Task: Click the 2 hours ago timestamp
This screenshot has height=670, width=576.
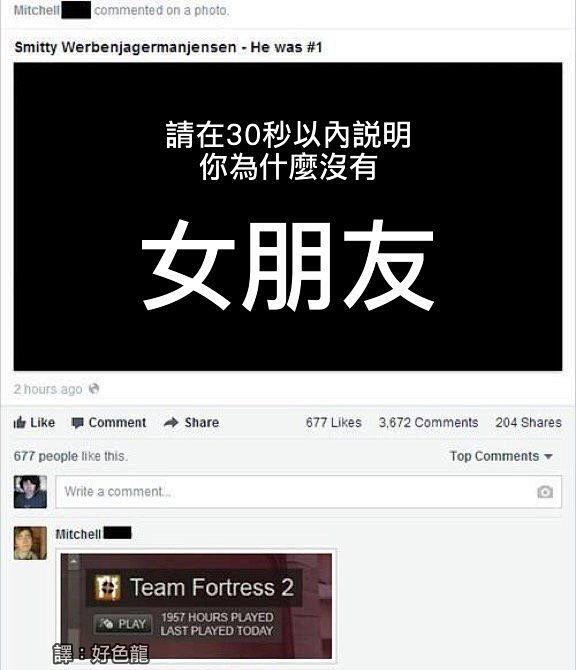Action: pyautogui.click(x=48, y=389)
